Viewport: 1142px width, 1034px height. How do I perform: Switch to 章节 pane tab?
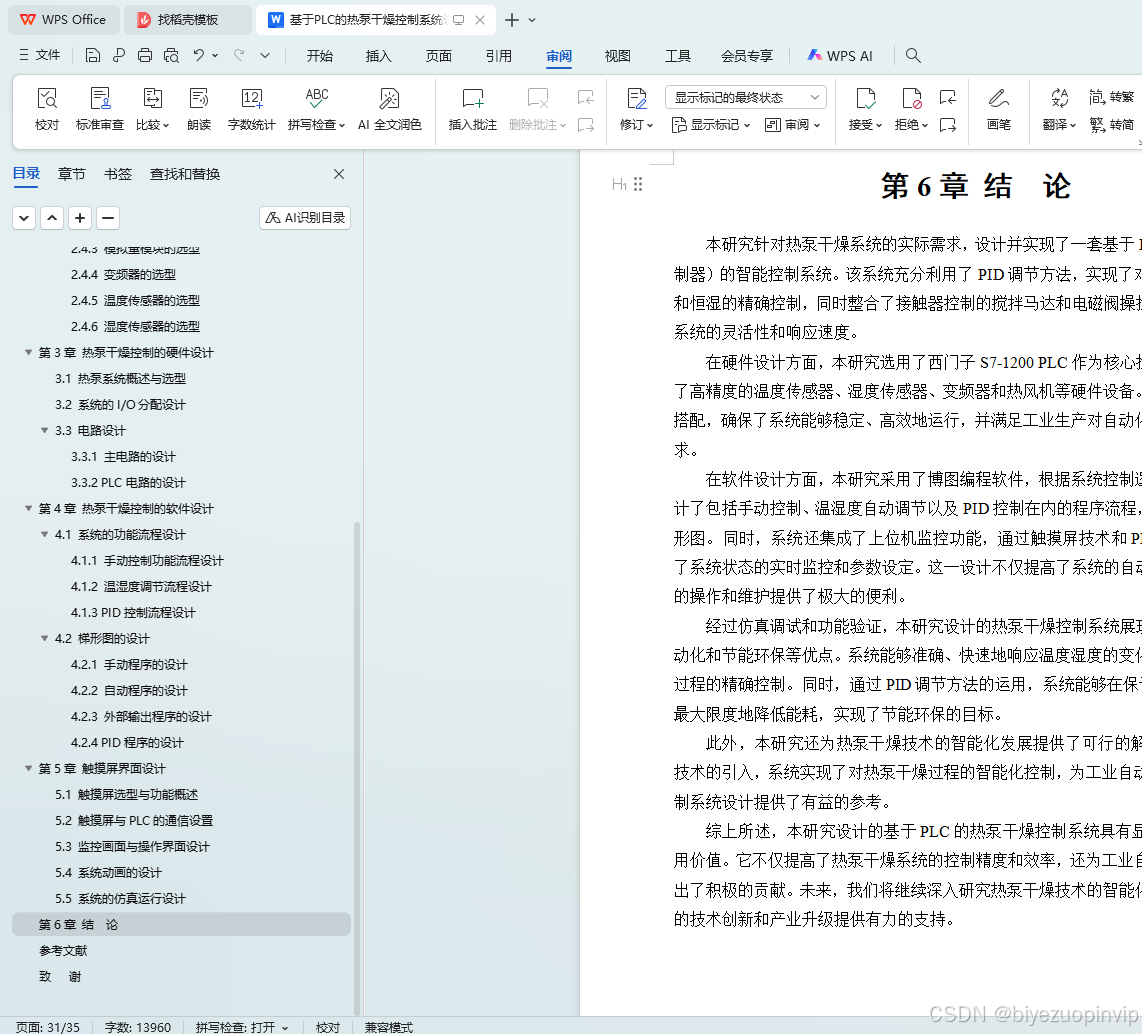click(x=71, y=174)
